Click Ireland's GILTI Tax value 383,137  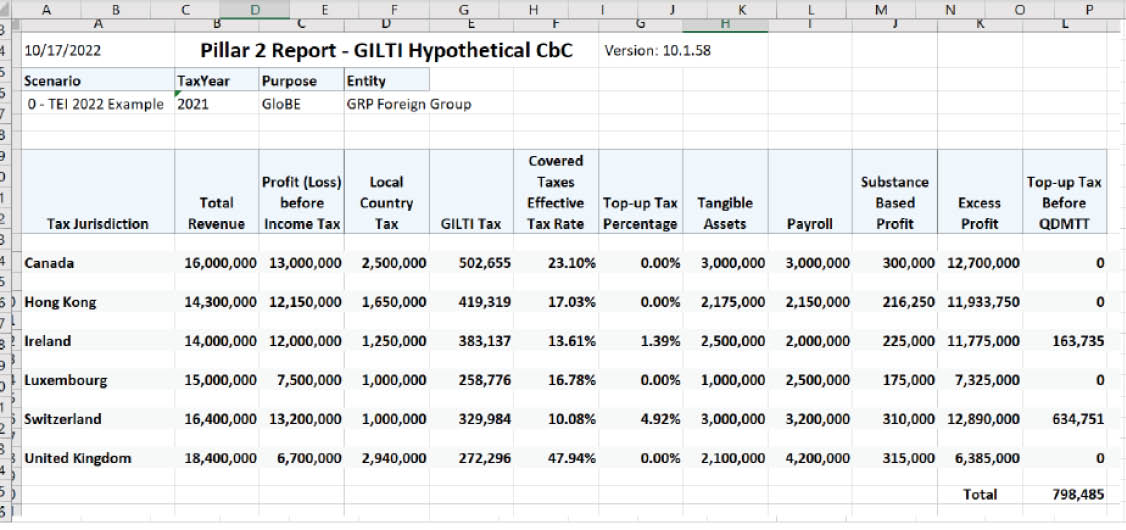point(472,341)
